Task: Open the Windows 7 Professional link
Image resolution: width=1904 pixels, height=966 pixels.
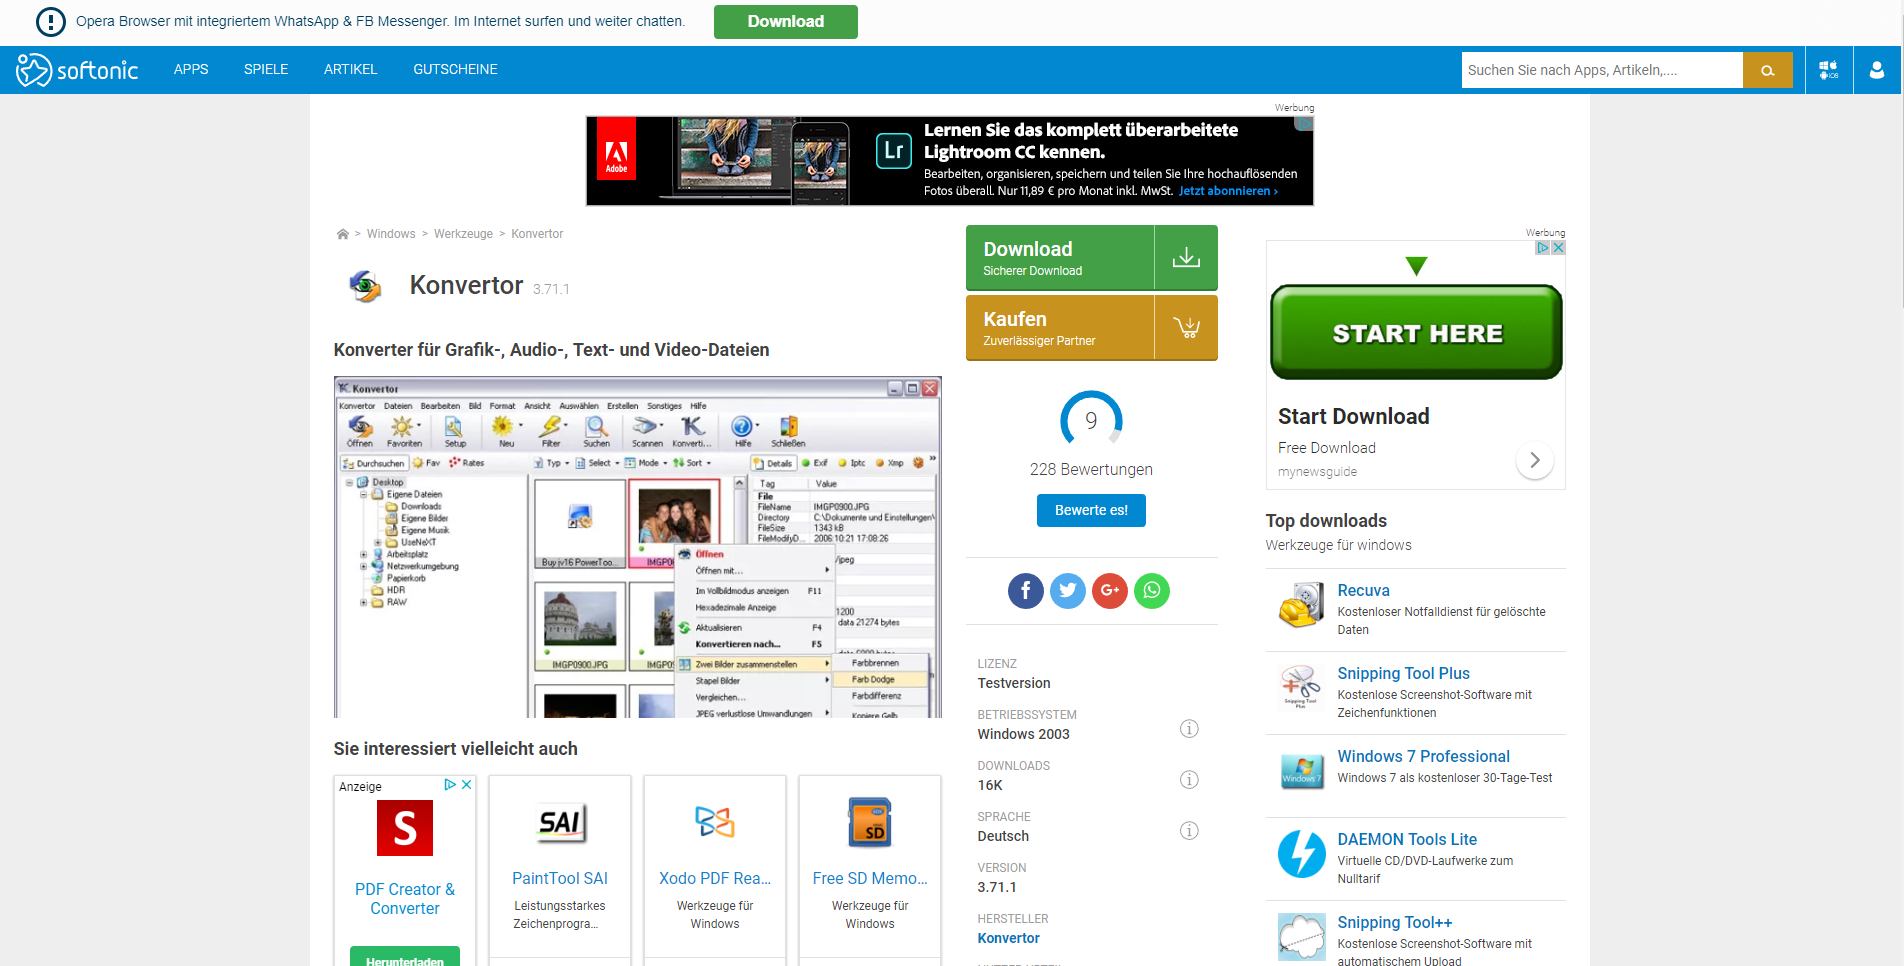Action: click(1424, 757)
